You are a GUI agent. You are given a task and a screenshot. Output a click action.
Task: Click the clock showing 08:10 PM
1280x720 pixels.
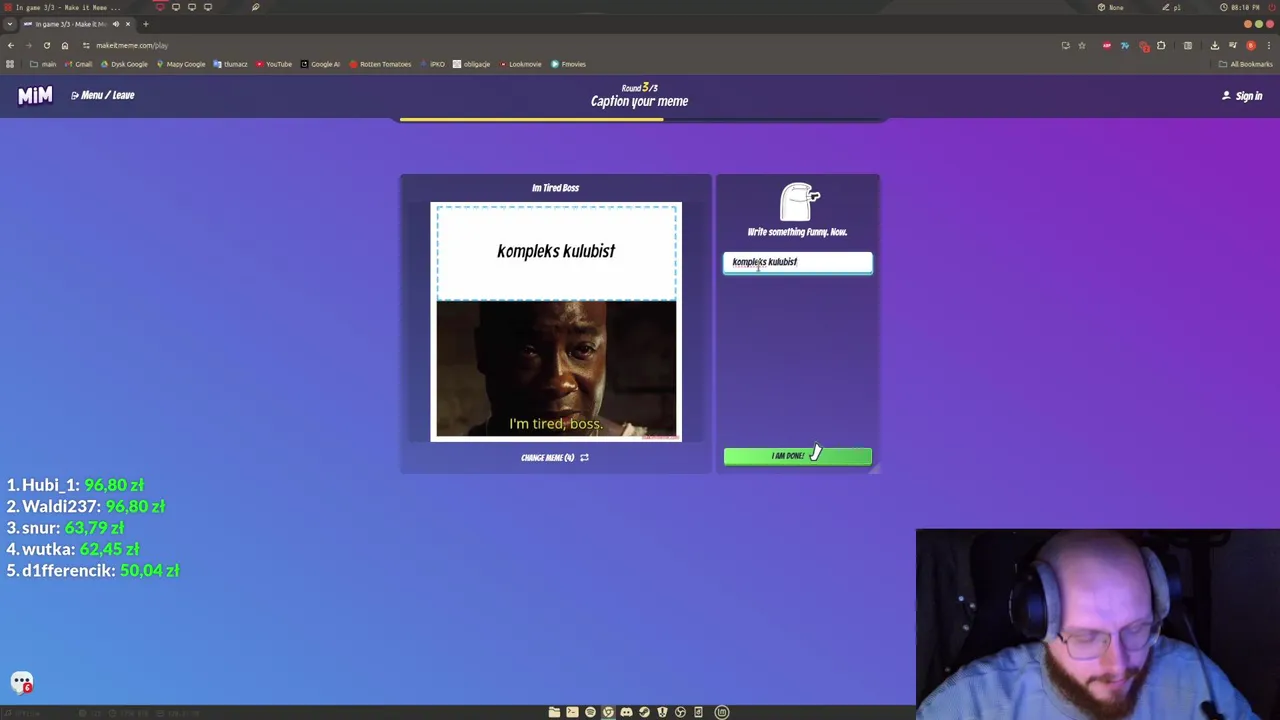click(1238, 7)
